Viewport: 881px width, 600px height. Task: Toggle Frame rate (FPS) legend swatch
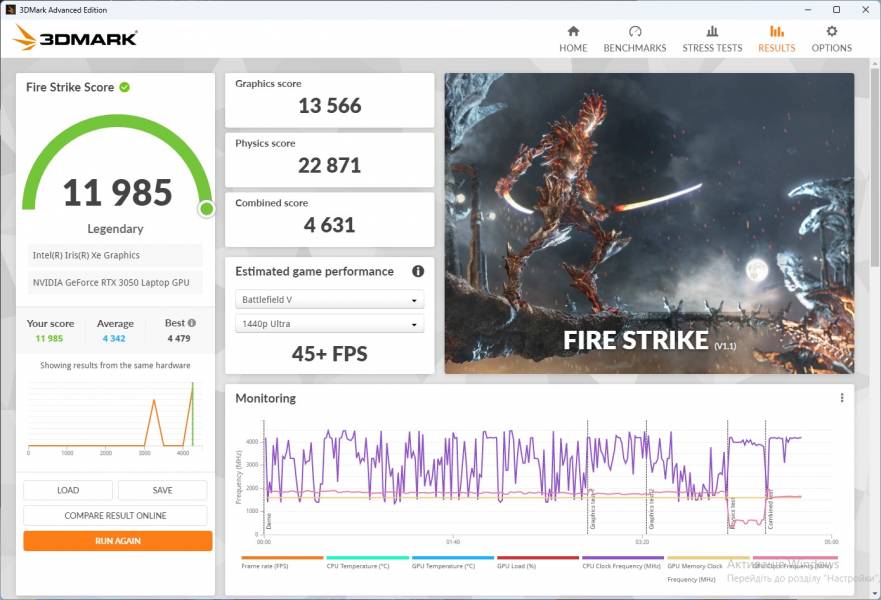[282, 558]
